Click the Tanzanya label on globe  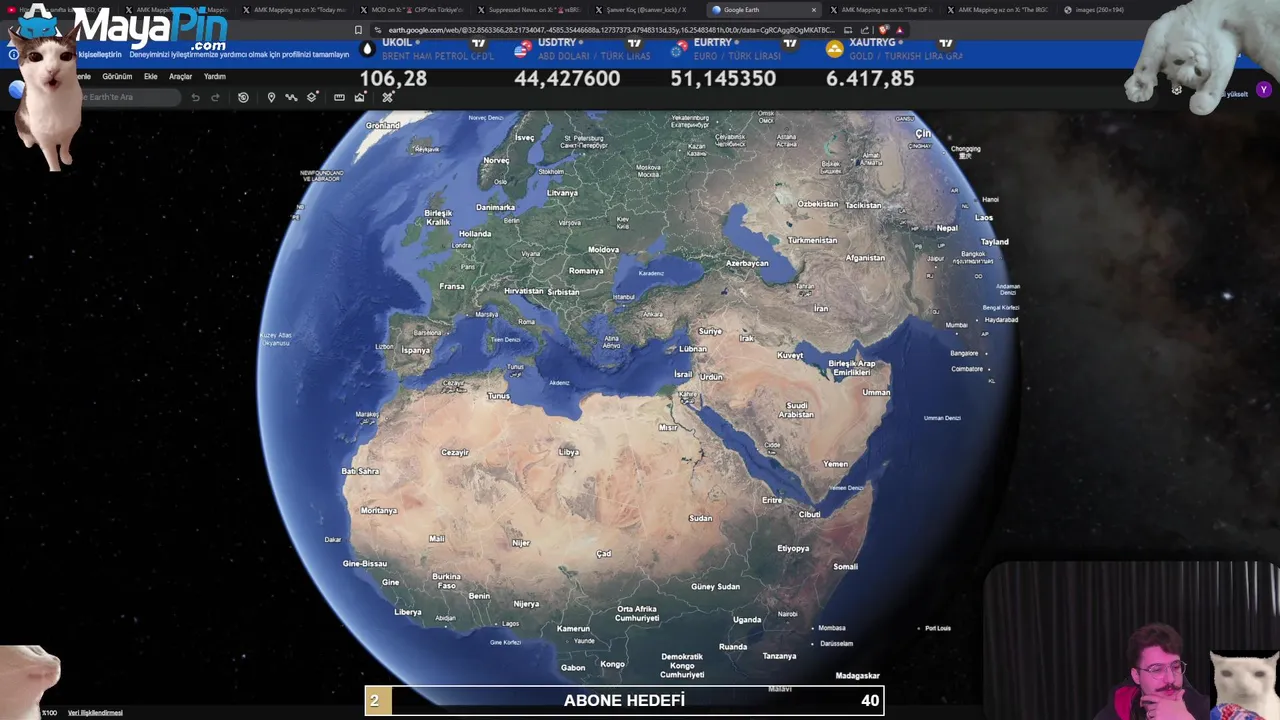point(779,656)
